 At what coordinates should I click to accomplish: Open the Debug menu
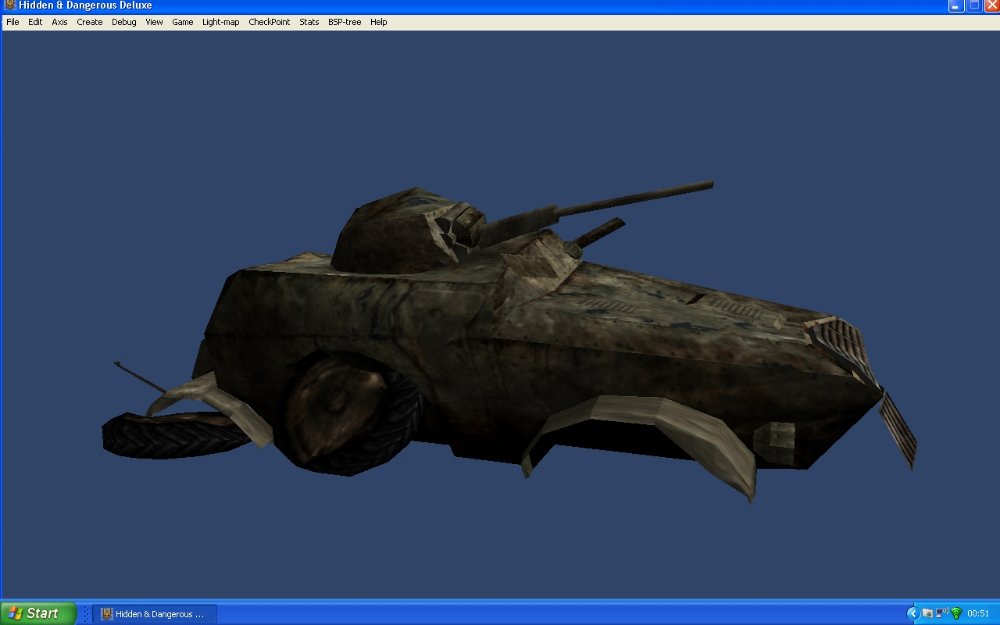[124, 22]
